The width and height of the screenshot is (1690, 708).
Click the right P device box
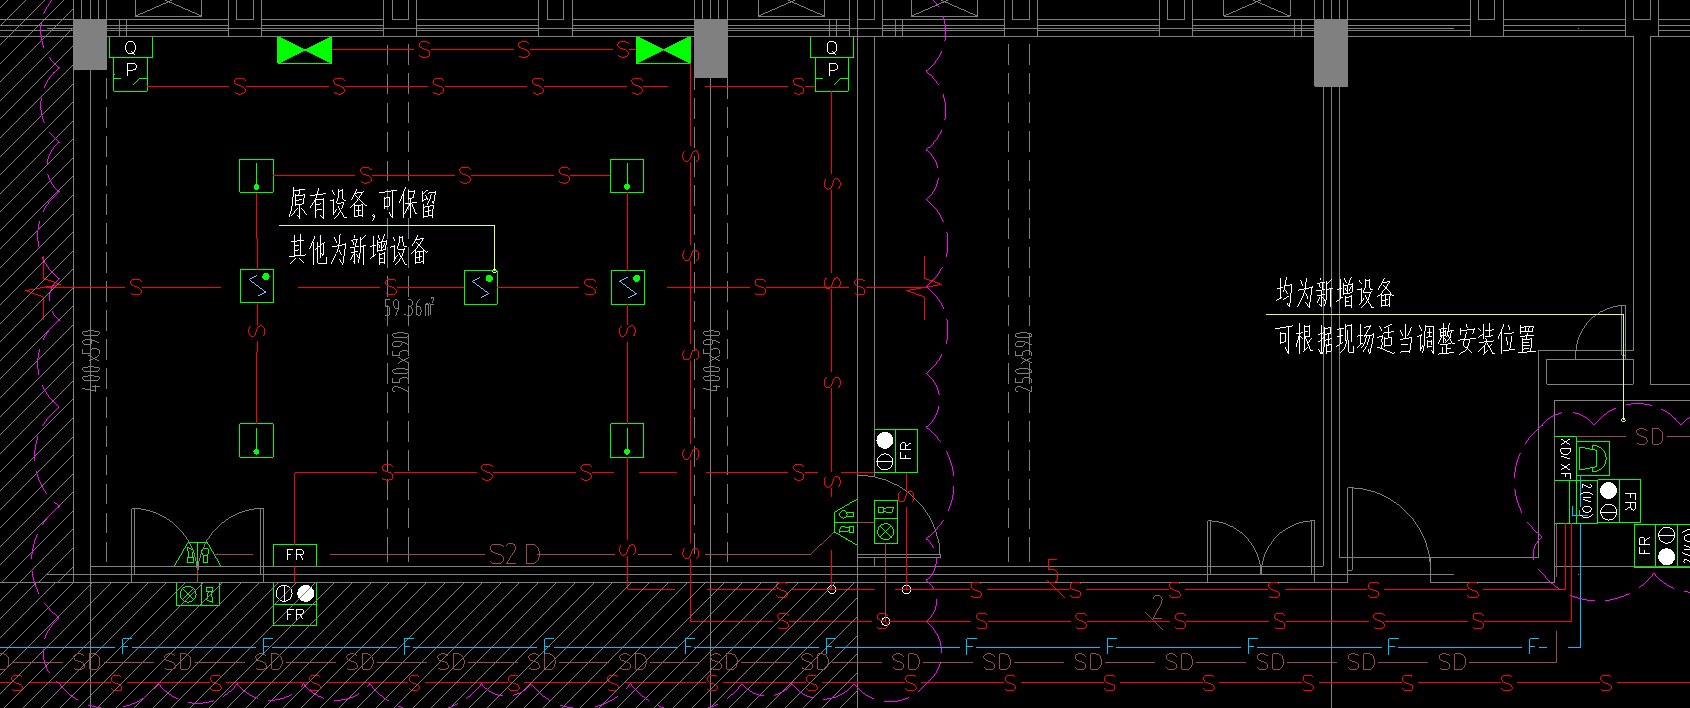pyautogui.click(x=832, y=74)
